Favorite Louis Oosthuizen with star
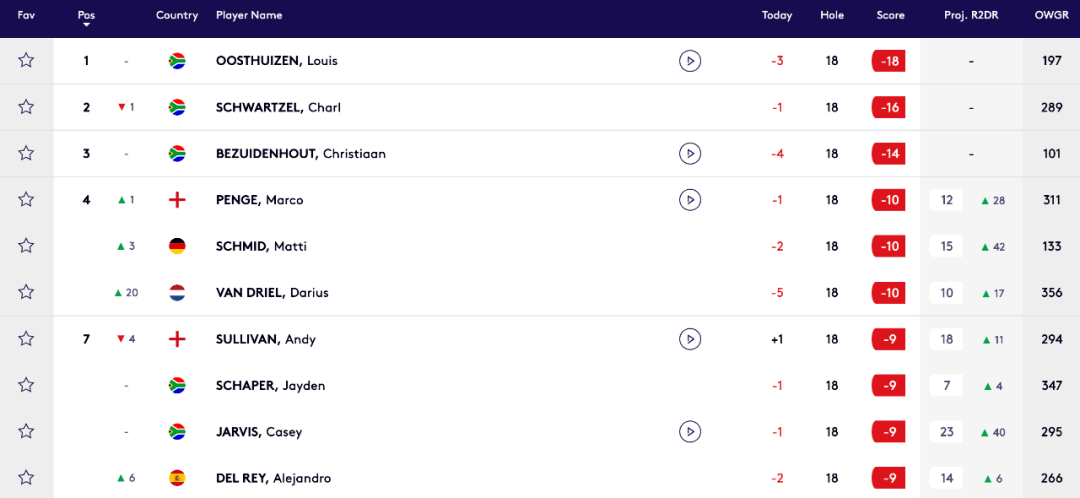The height and width of the screenshot is (498, 1080). [26, 61]
